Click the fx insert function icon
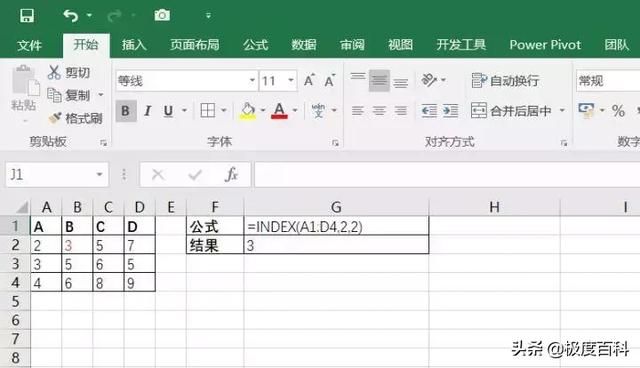The width and height of the screenshot is (640, 368). (x=231, y=175)
